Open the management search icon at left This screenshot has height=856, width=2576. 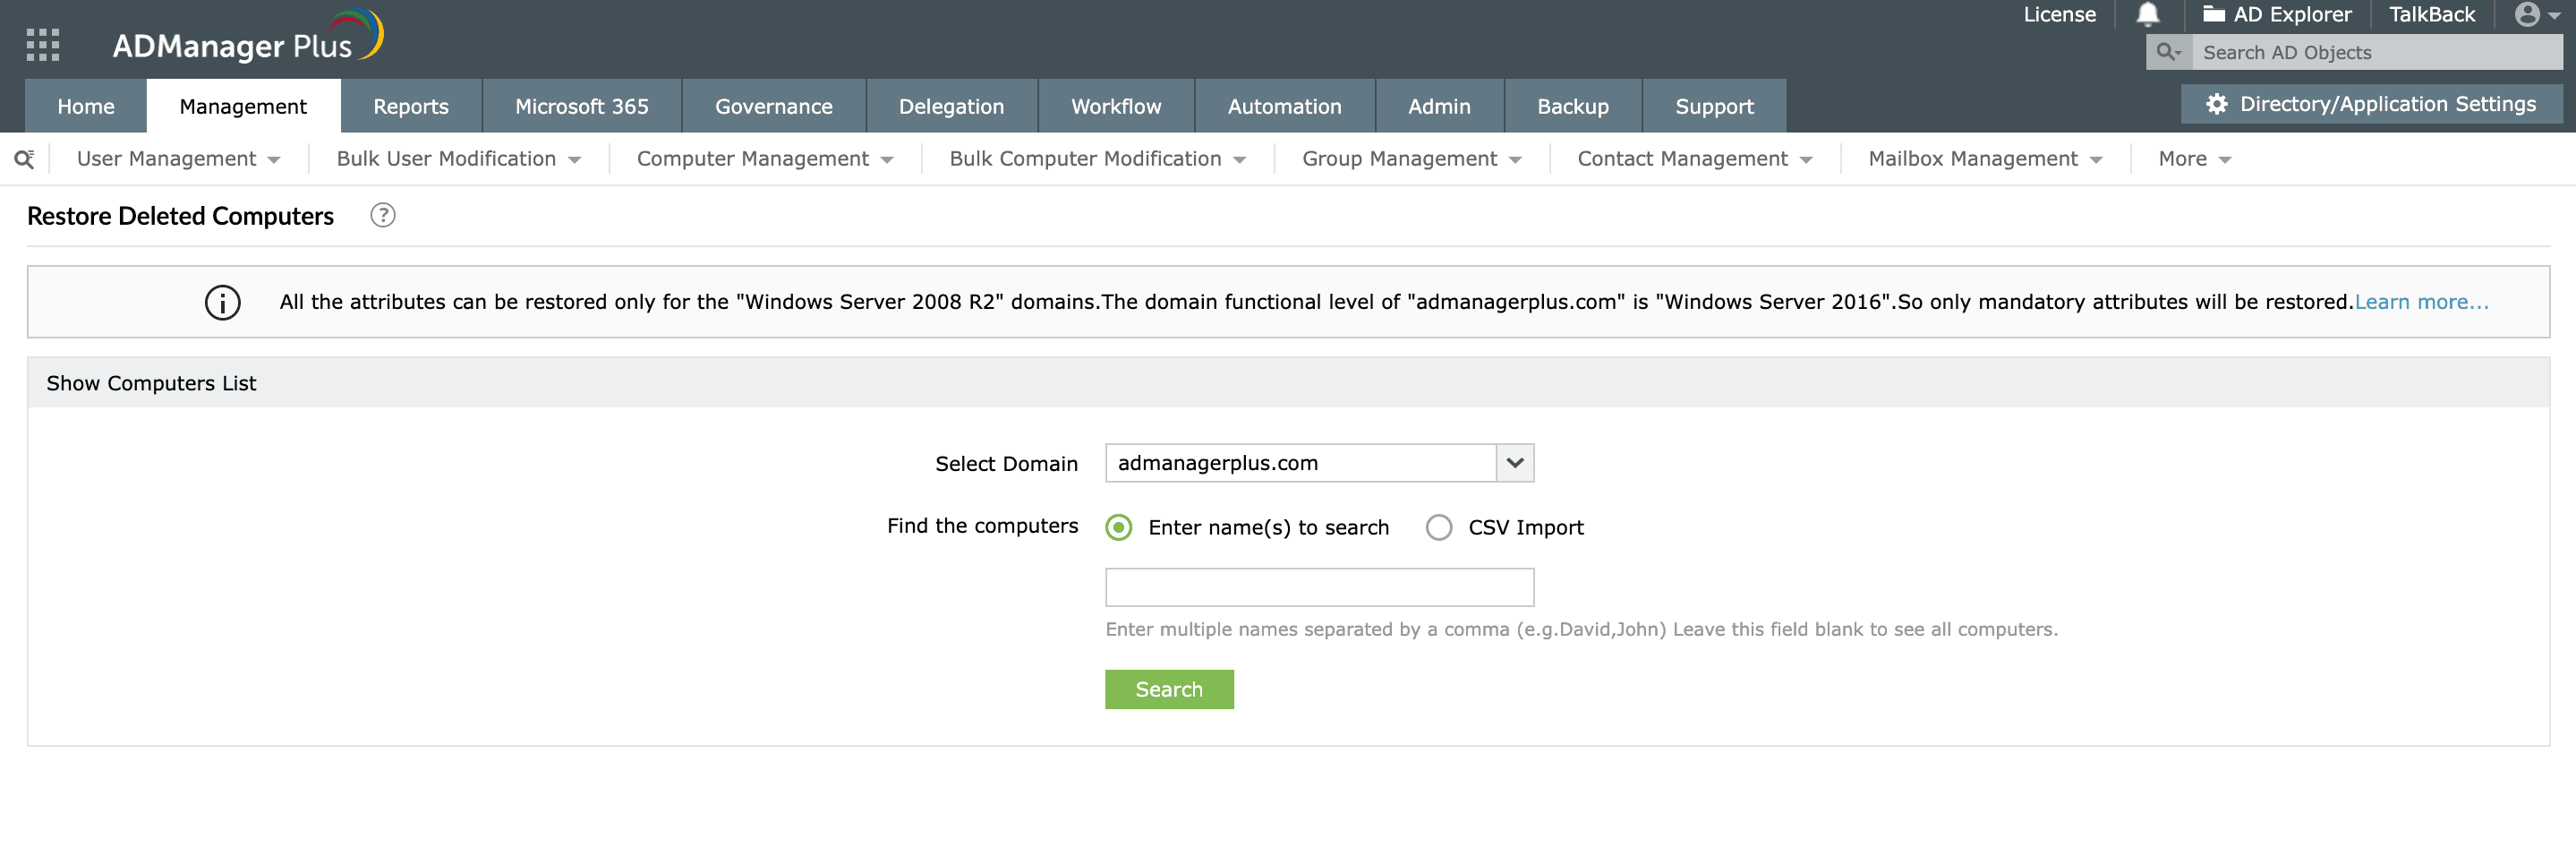24,160
